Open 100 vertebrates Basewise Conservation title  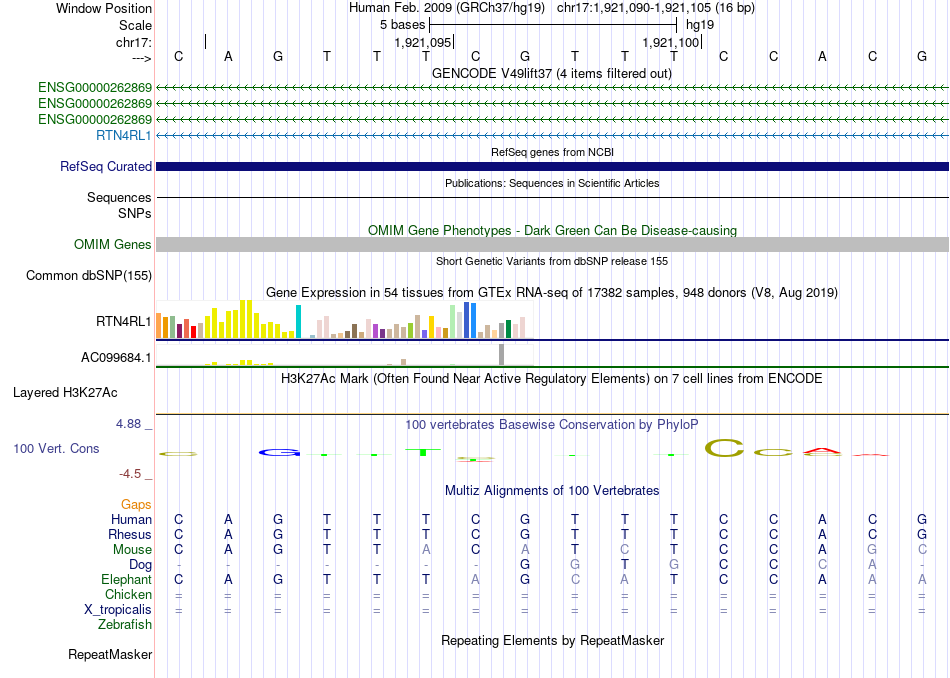552,425
